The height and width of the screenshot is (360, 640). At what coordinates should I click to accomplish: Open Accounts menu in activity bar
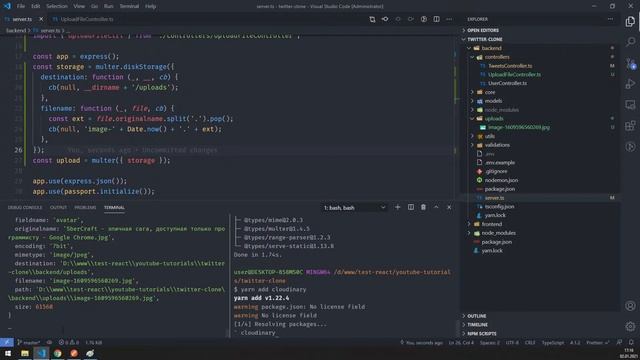(x=630, y=306)
